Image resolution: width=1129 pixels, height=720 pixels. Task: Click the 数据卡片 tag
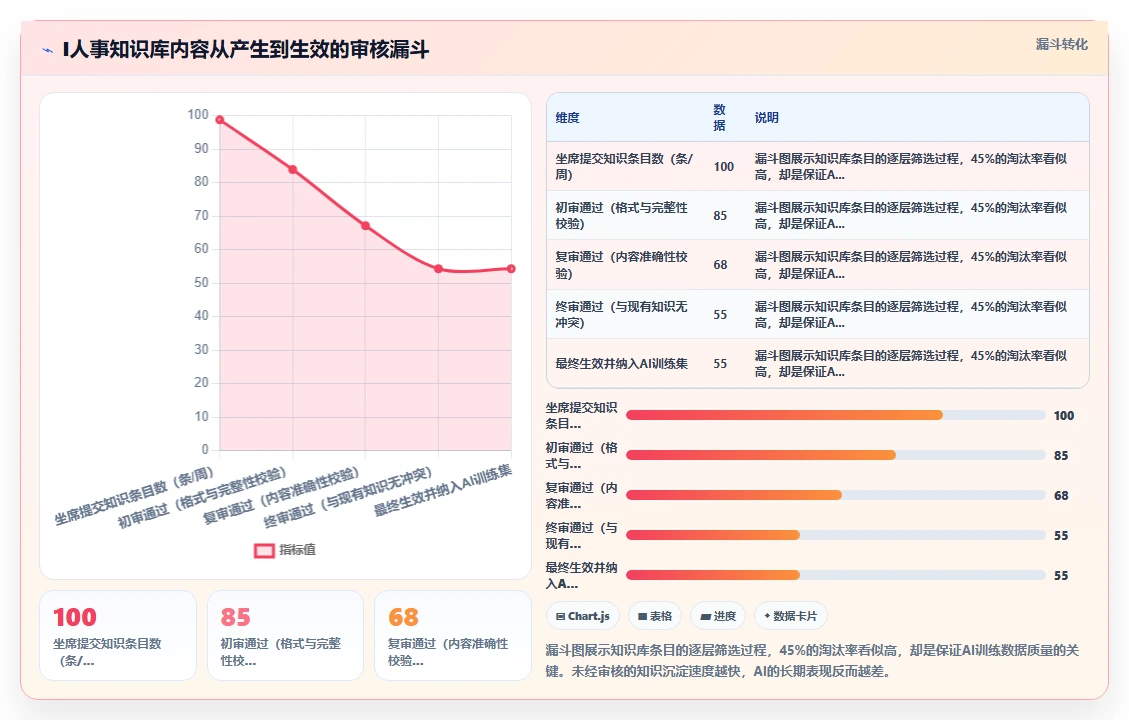point(791,616)
